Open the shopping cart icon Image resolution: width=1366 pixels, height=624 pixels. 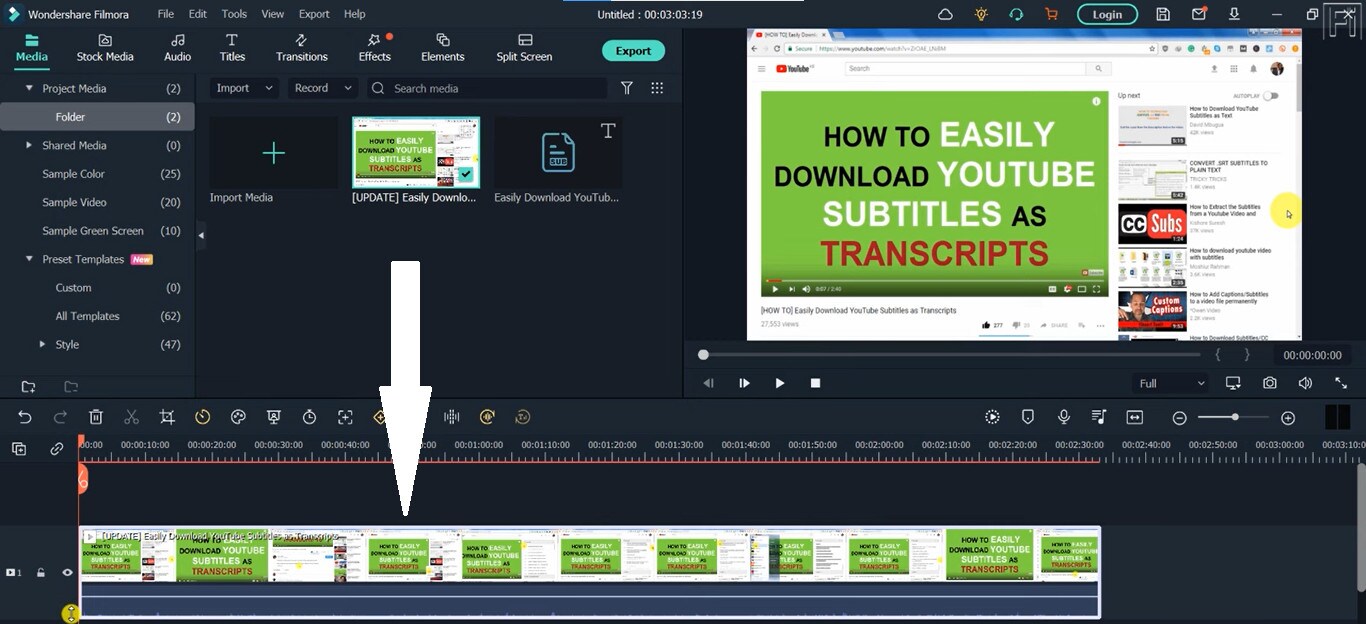pos(1051,14)
